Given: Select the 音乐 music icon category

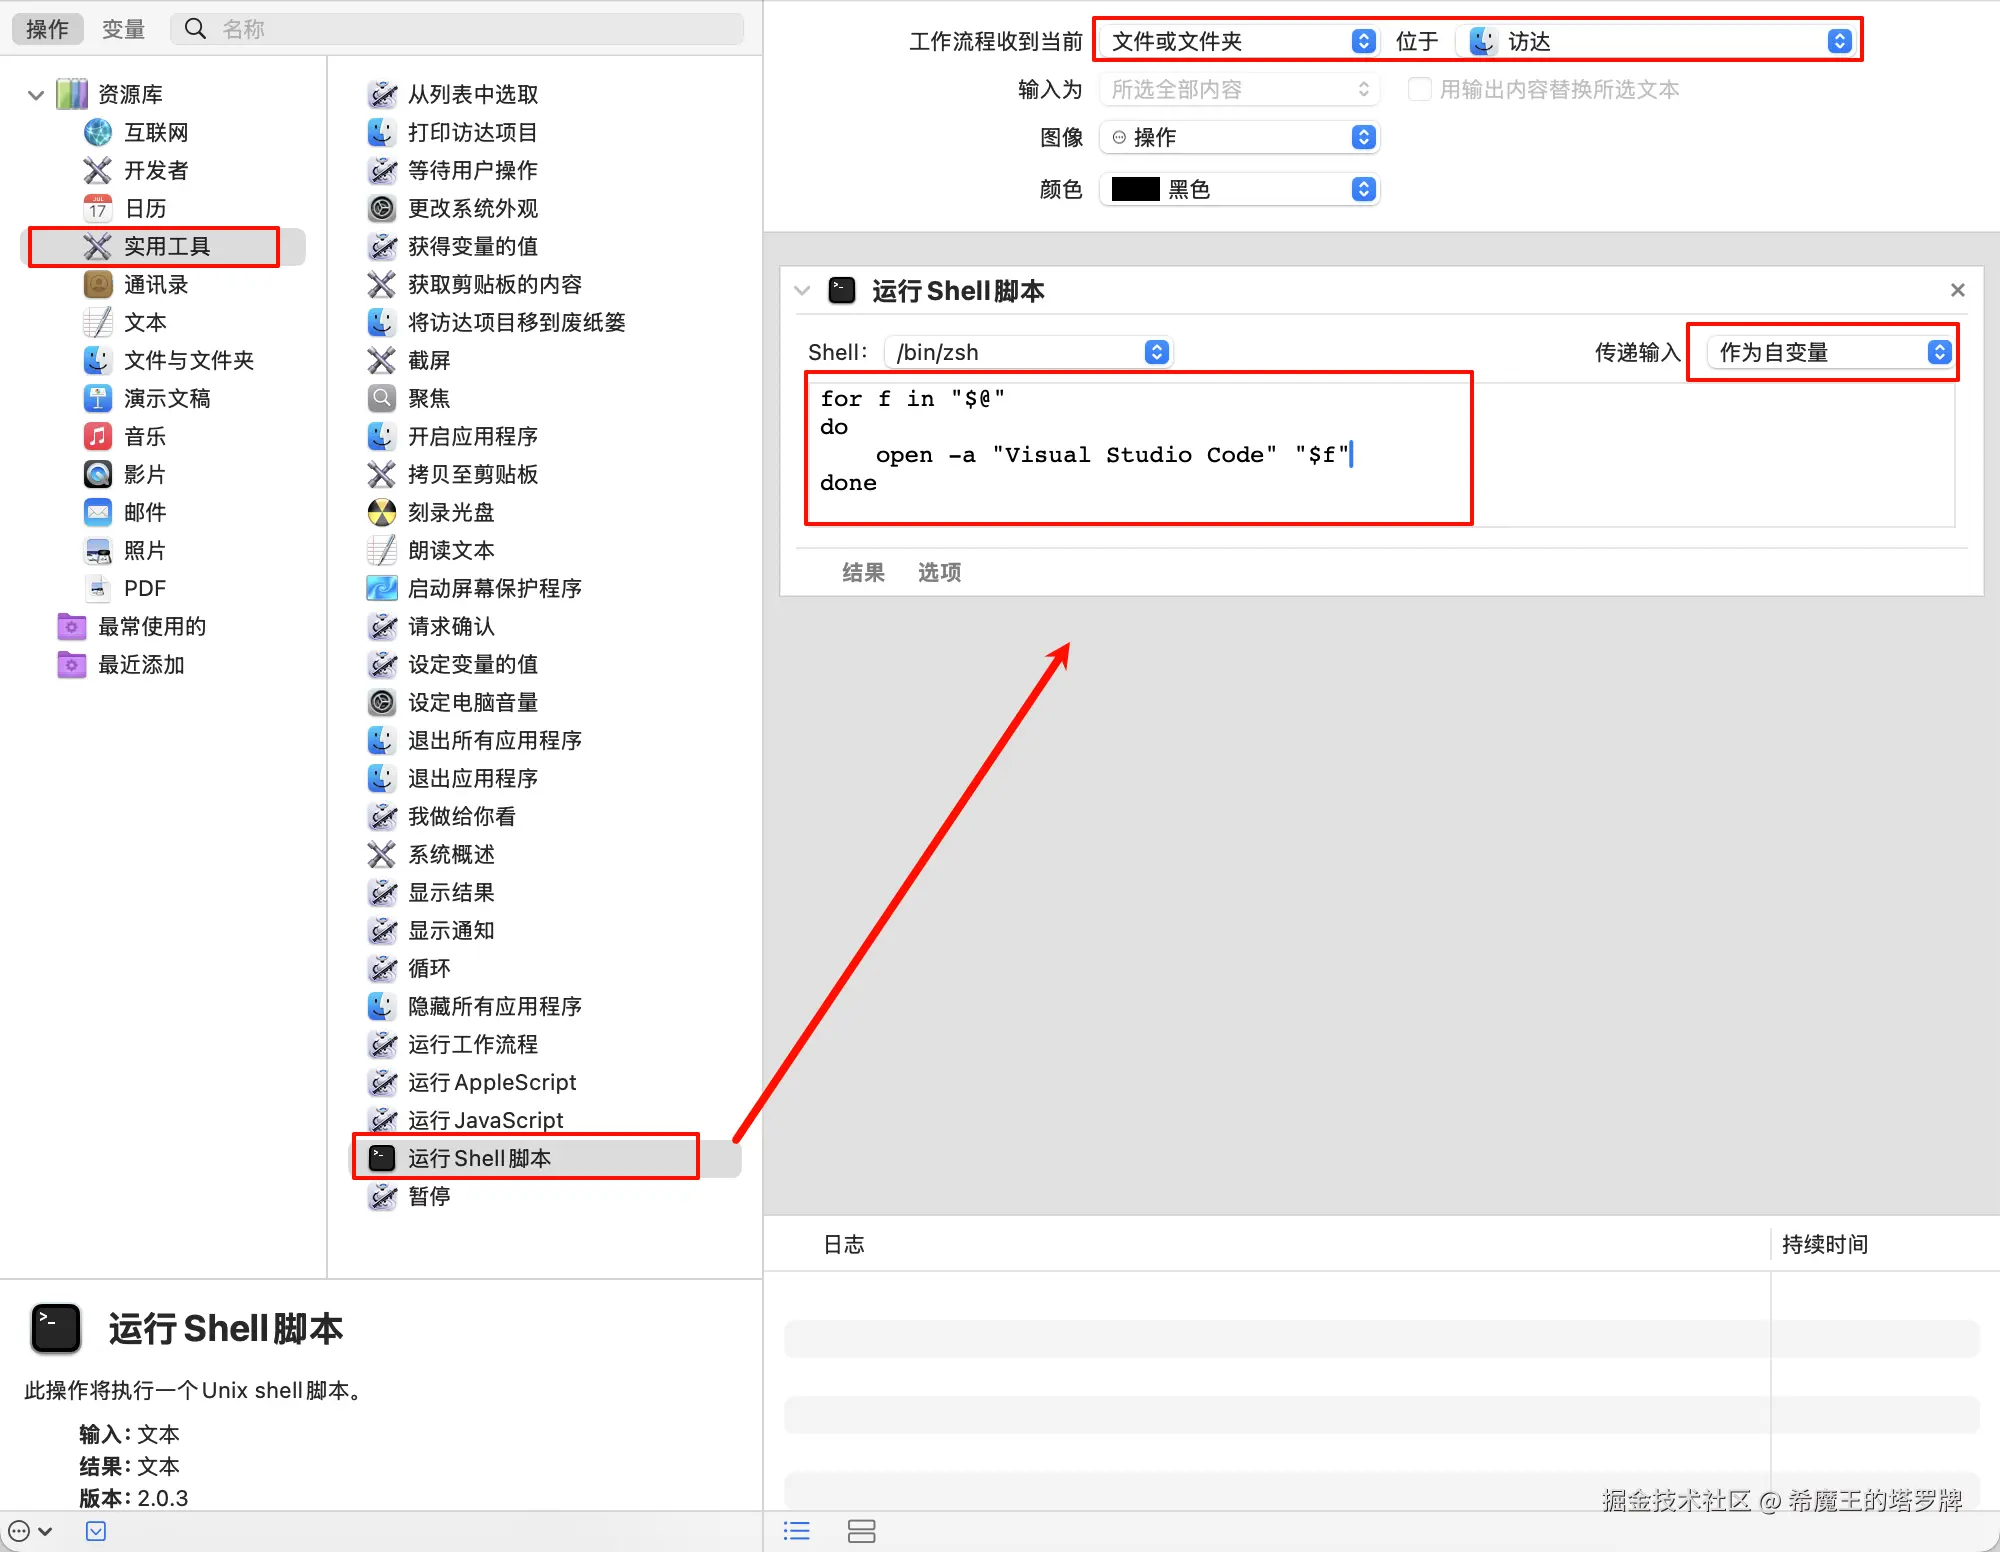Looking at the screenshot, I should (x=98, y=436).
